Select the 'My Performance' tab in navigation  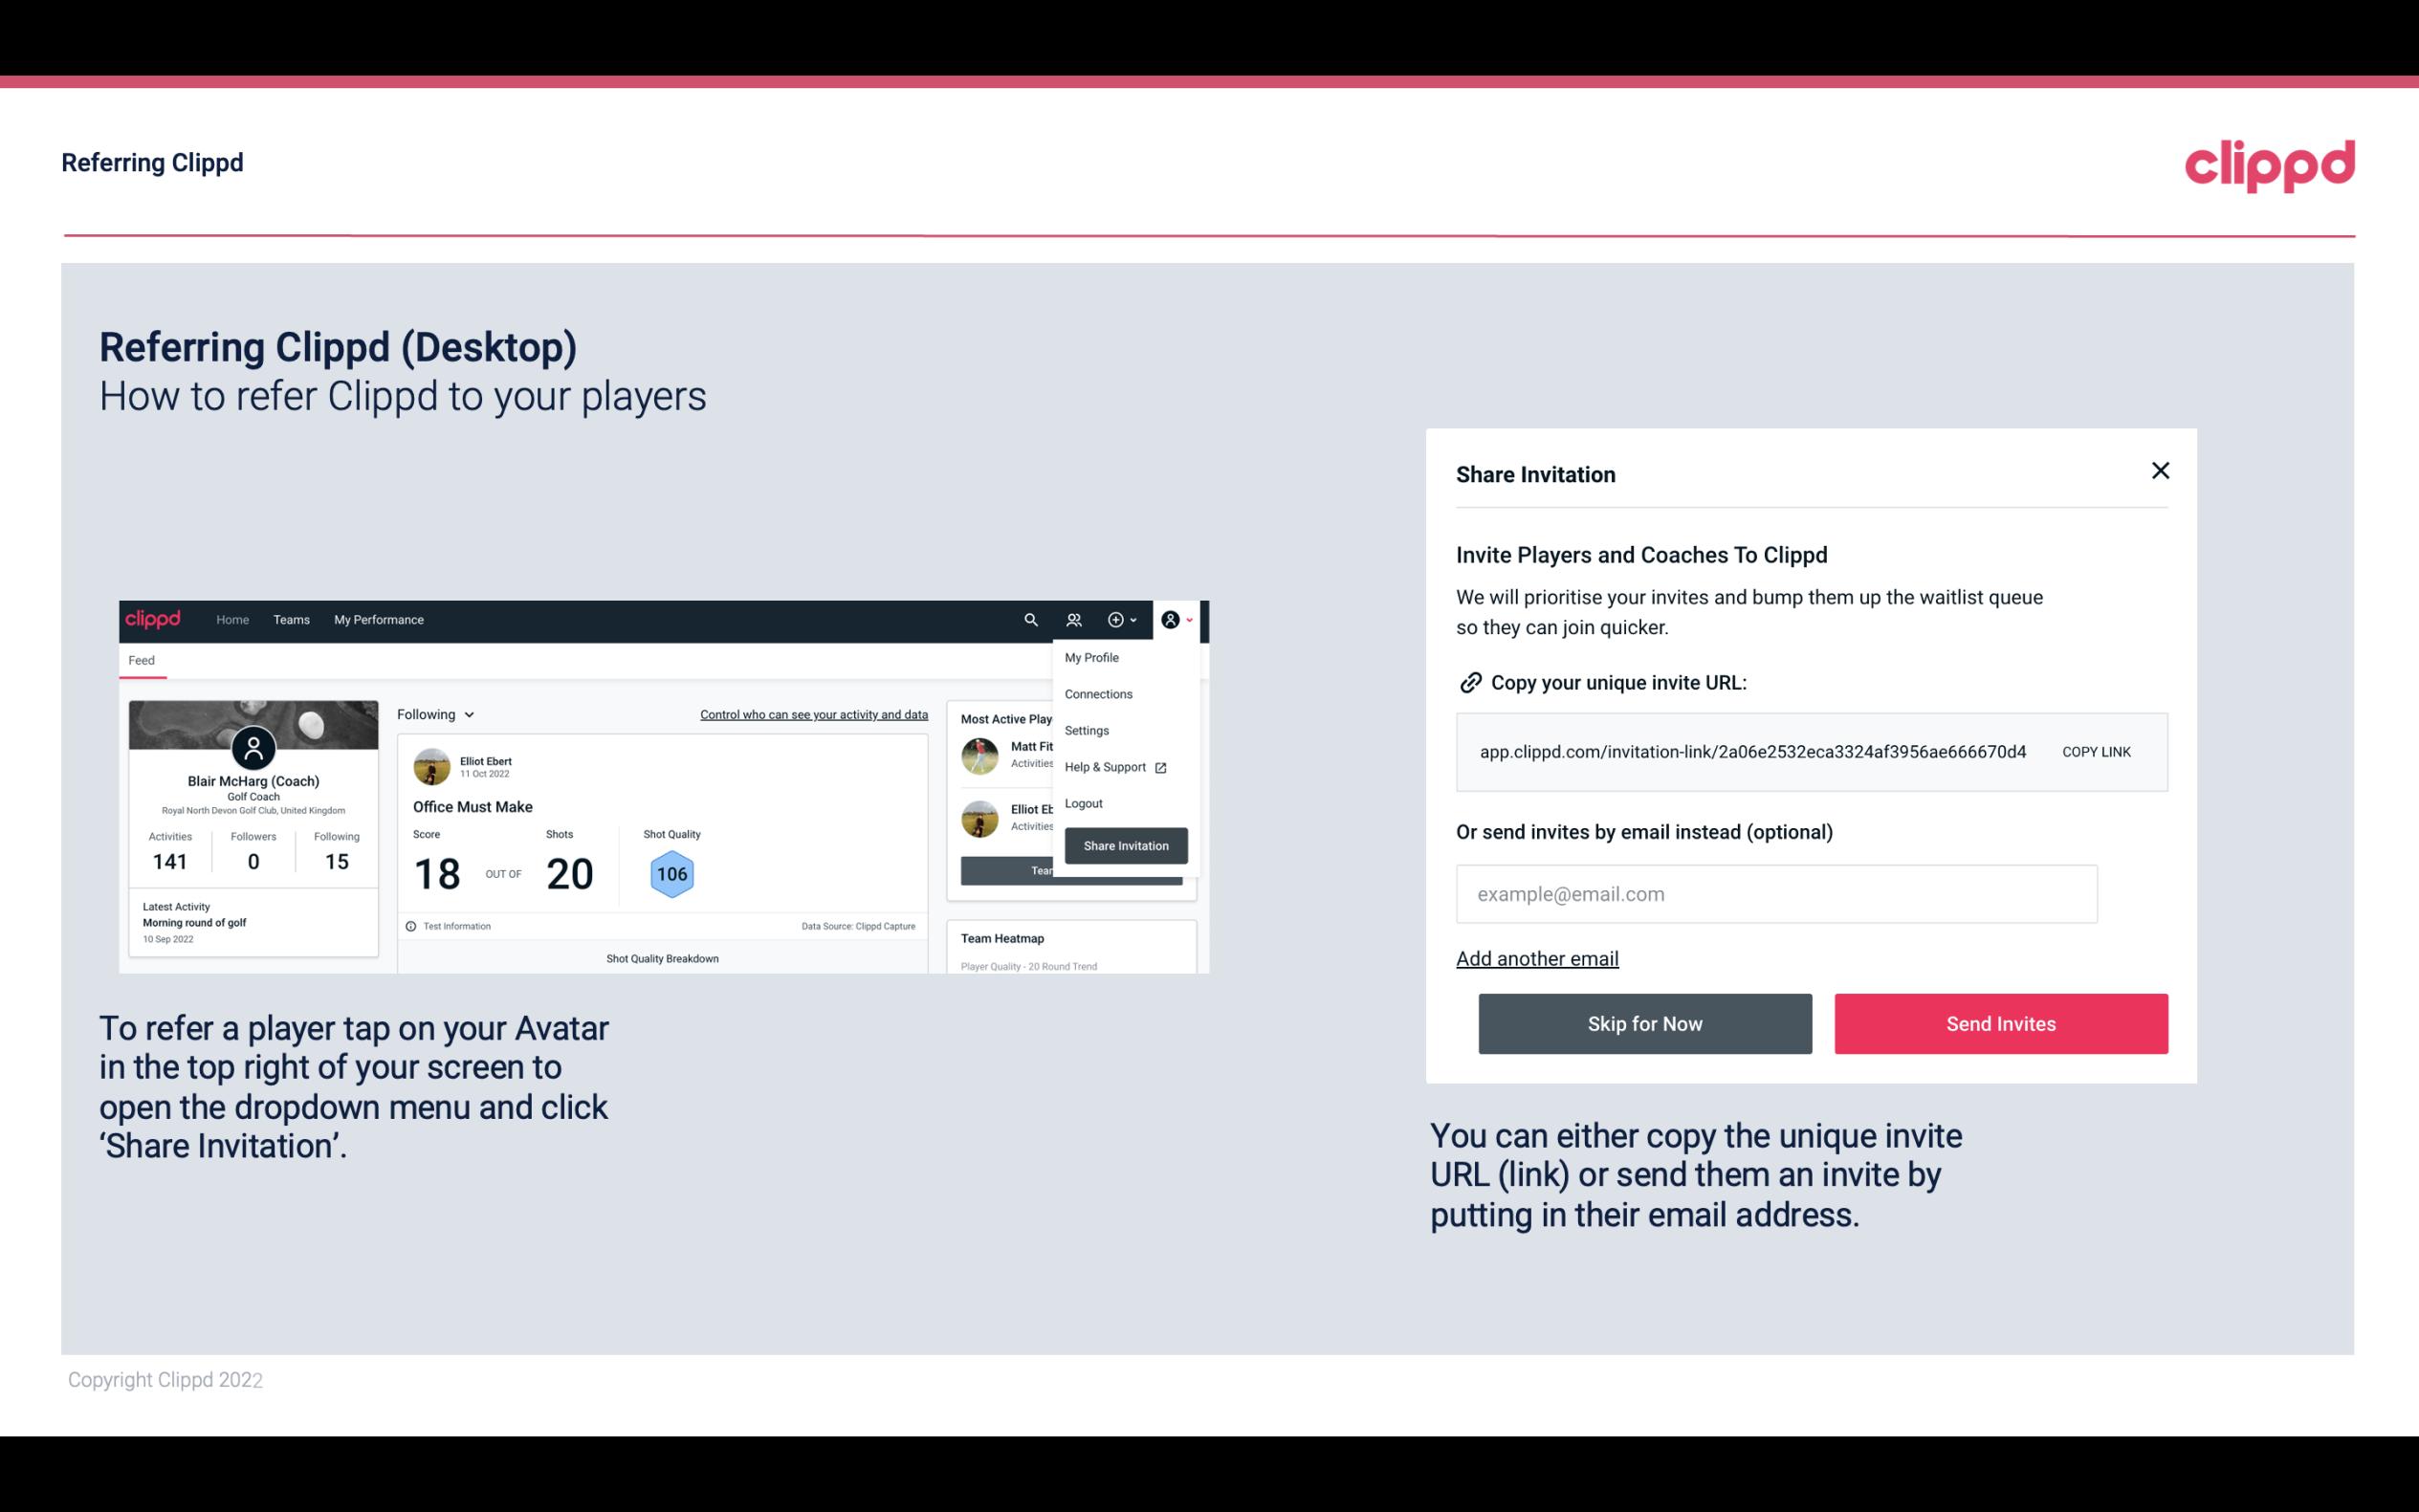376,620
